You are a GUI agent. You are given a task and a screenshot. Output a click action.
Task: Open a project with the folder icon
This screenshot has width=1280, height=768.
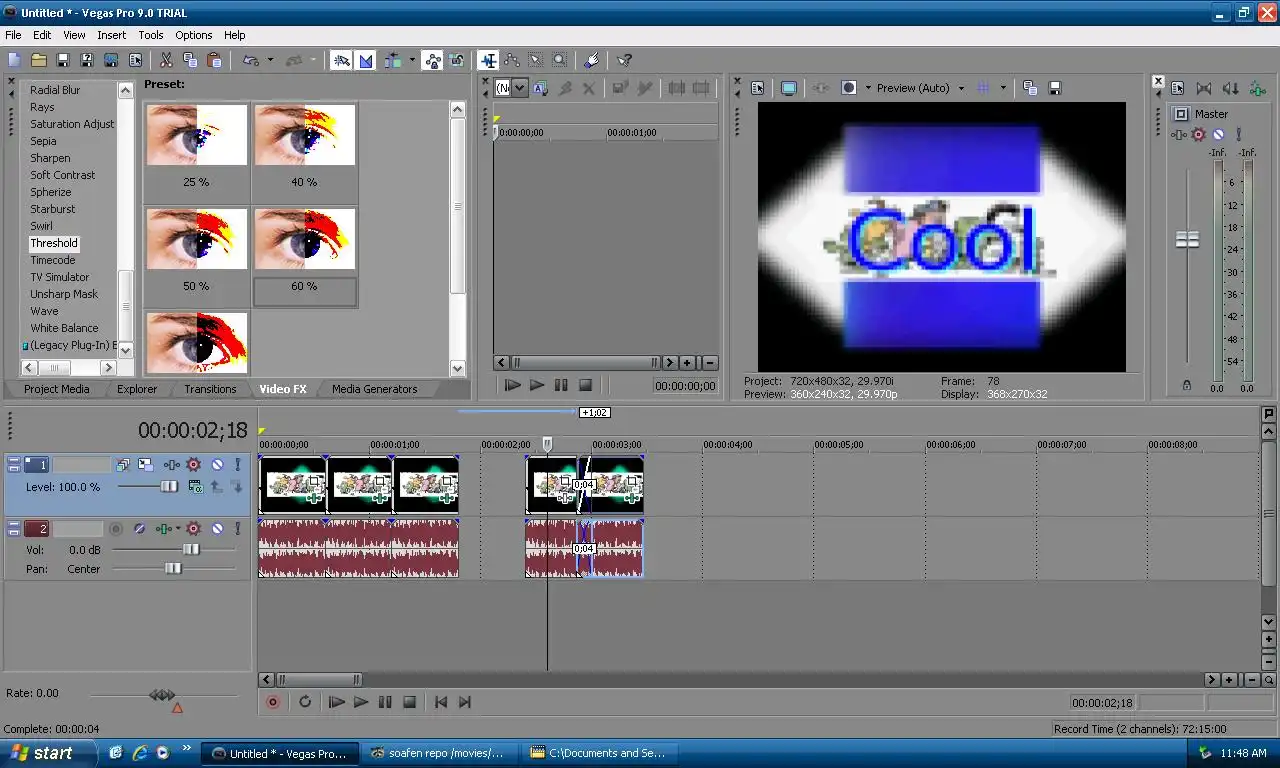(38, 61)
